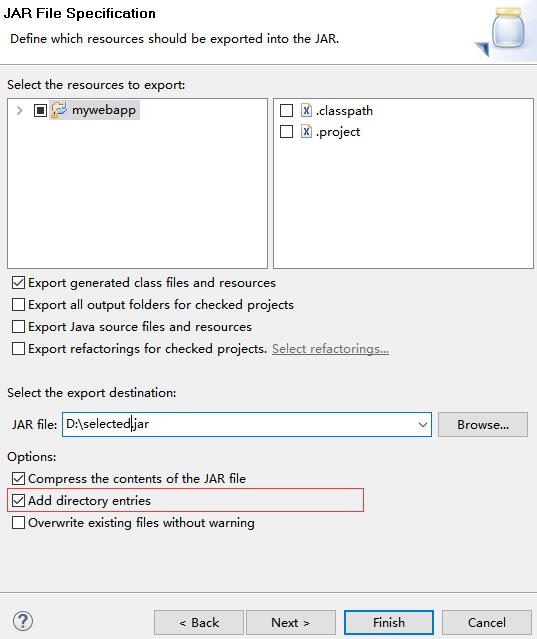The height and width of the screenshot is (639, 537).
Task: Enable Export Java source files and resources
Action: point(18,326)
